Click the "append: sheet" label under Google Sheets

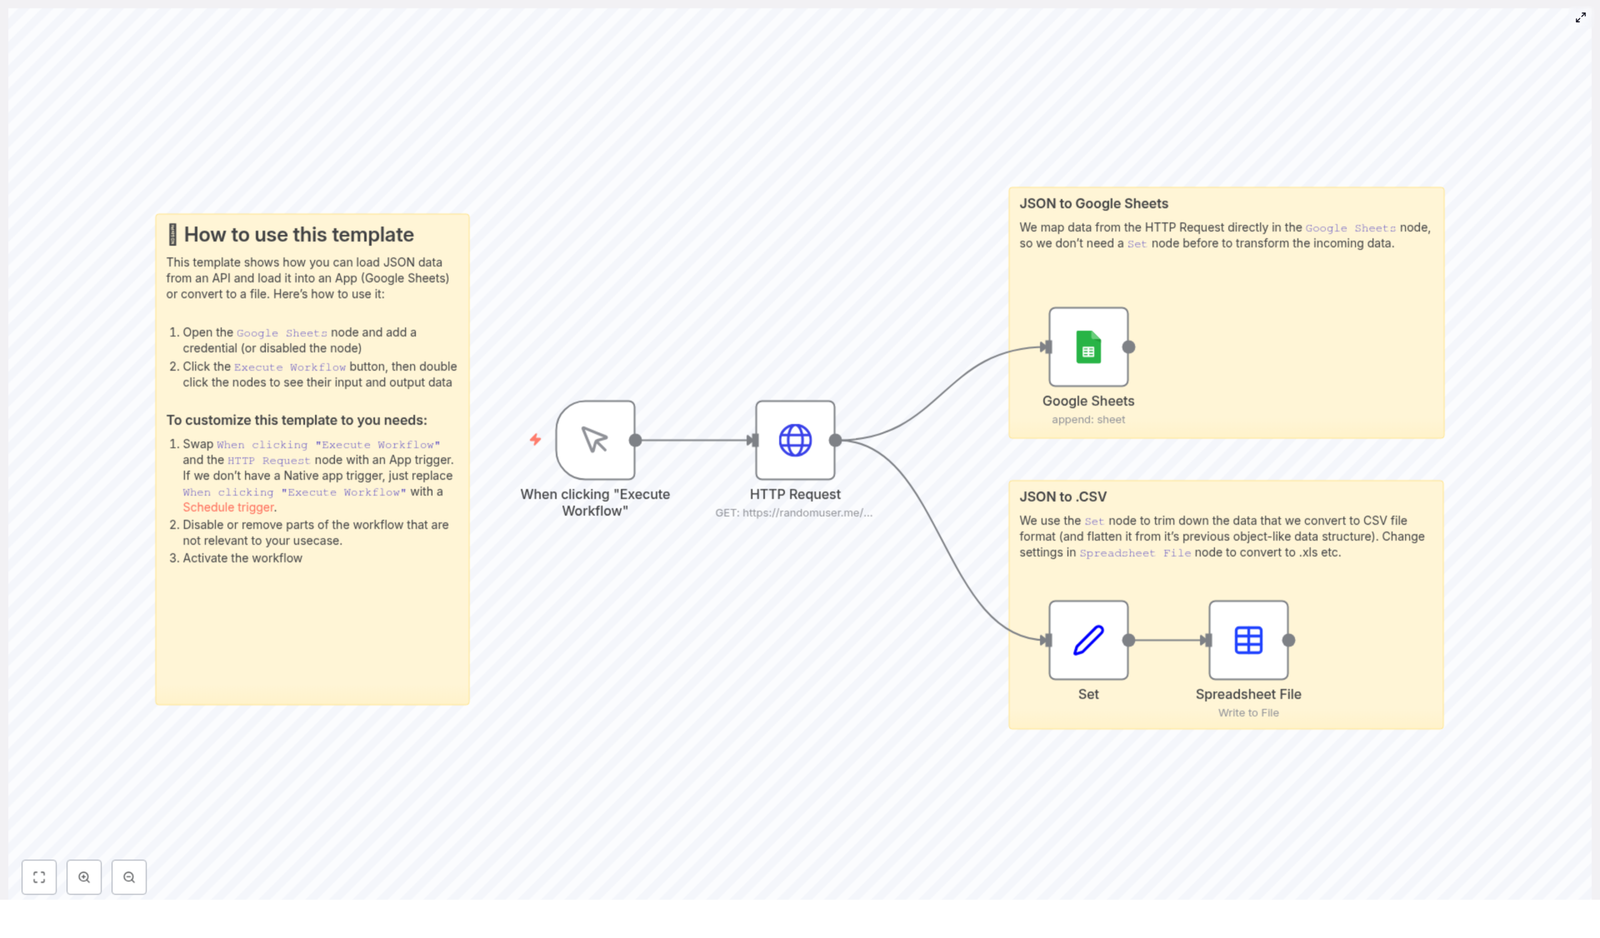[x=1088, y=419]
